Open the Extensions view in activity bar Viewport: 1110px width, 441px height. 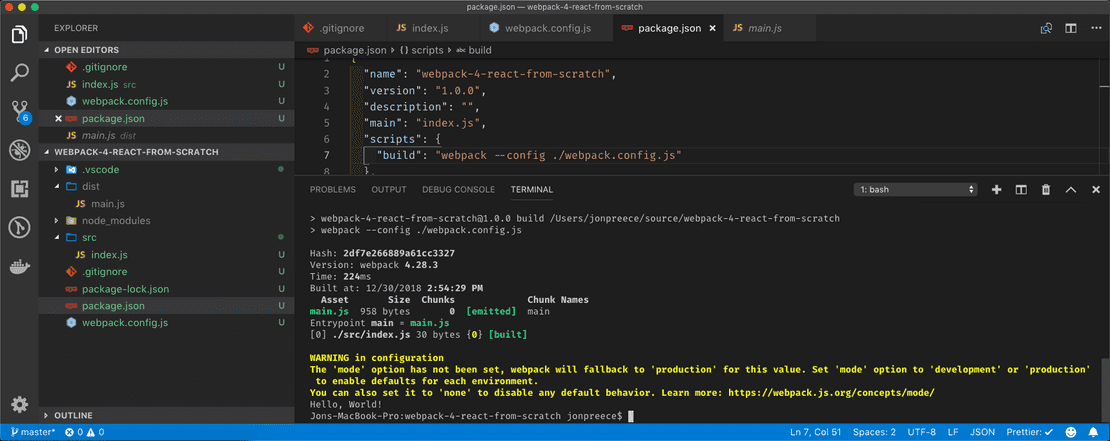[x=19, y=189]
